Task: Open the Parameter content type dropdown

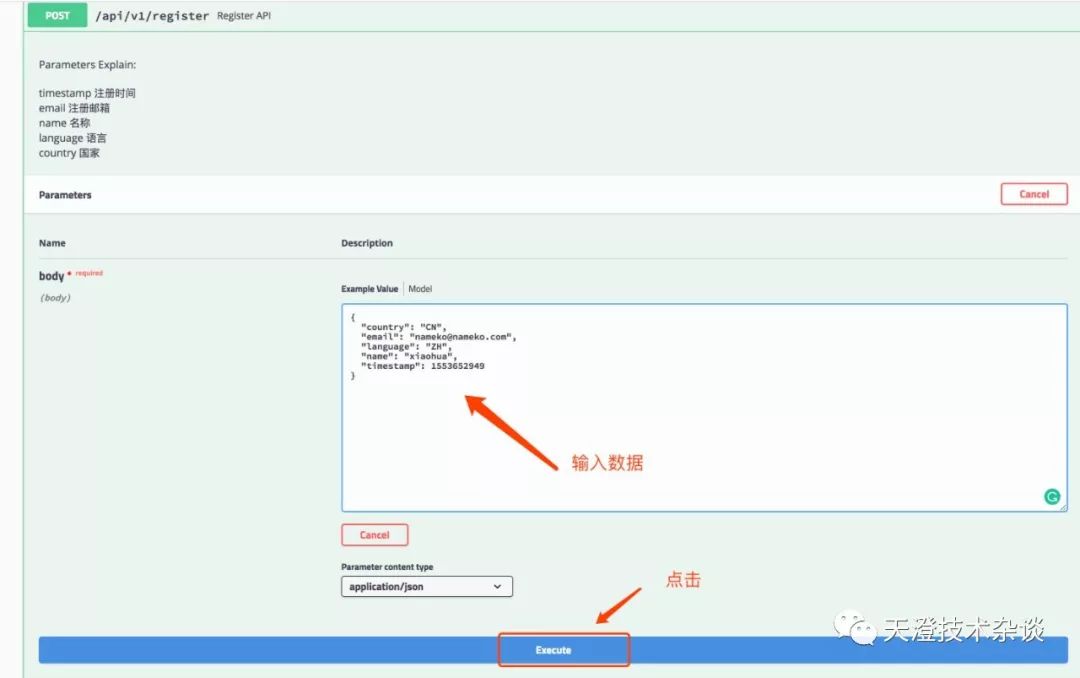Action: point(426,586)
